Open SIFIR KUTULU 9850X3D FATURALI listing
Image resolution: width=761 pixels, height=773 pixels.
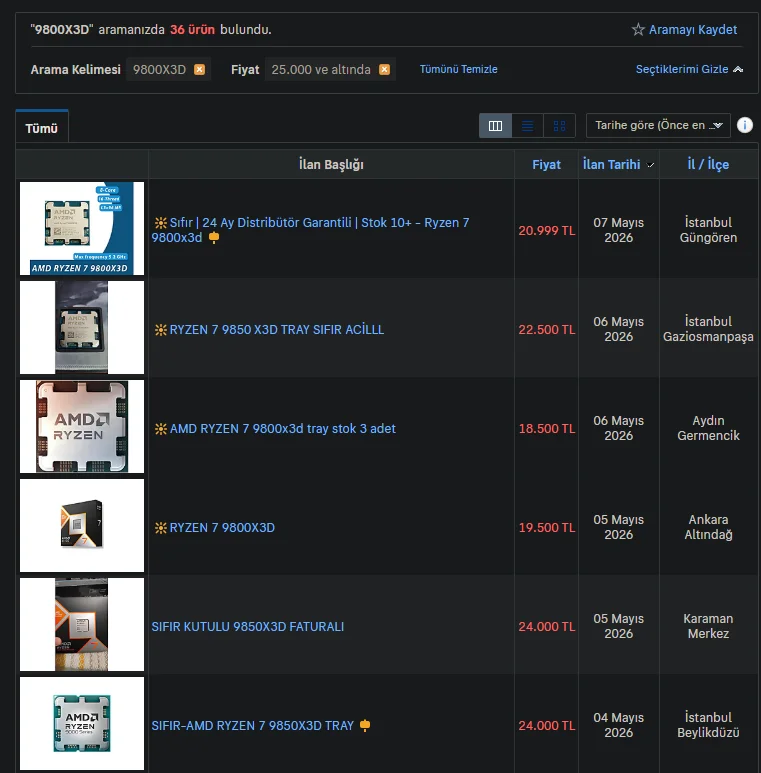pyautogui.click(x=247, y=627)
